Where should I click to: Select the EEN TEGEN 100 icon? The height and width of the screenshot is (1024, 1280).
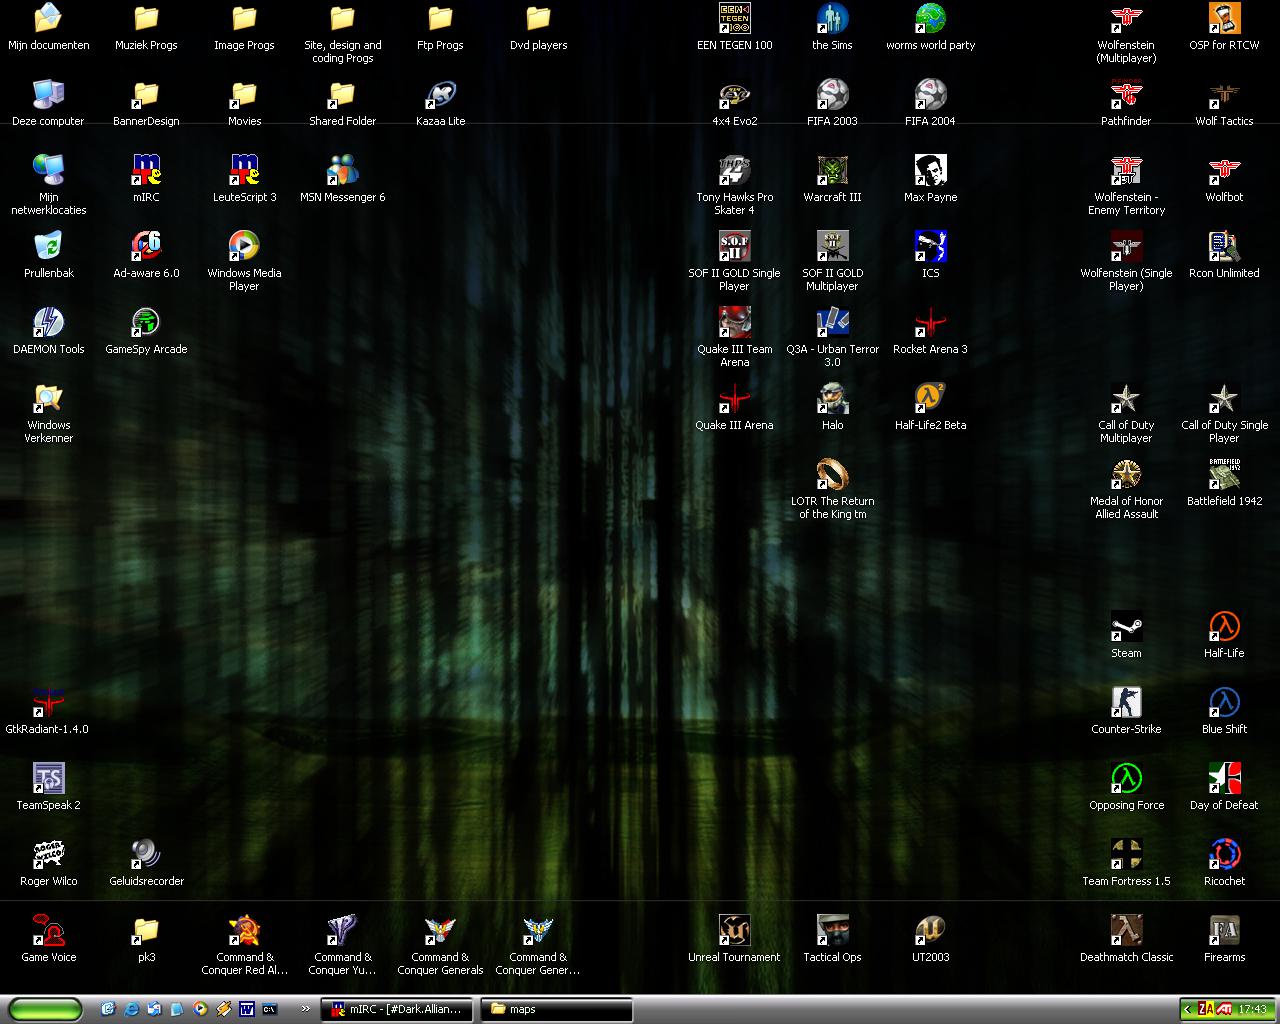point(734,18)
